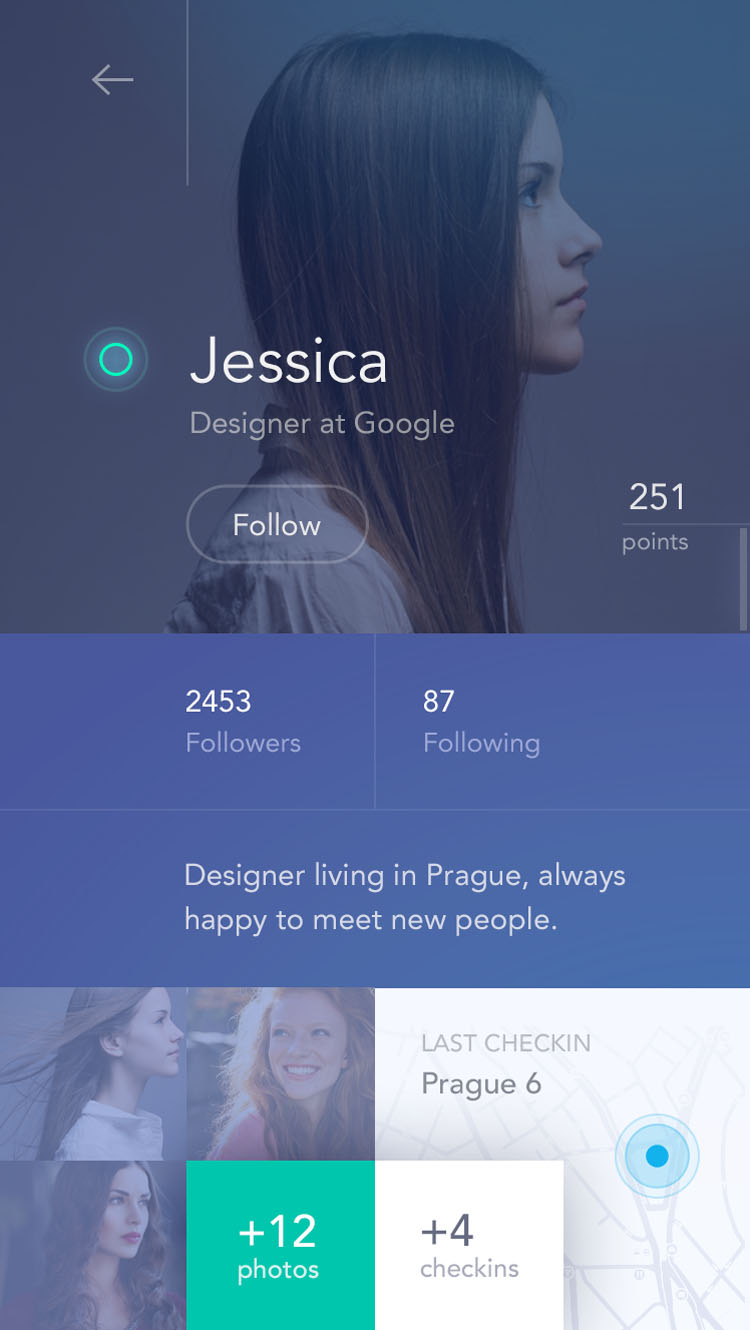This screenshot has height=1330, width=750.
Task: Tap the Prague 6 location label
Action: pyautogui.click(x=481, y=1084)
